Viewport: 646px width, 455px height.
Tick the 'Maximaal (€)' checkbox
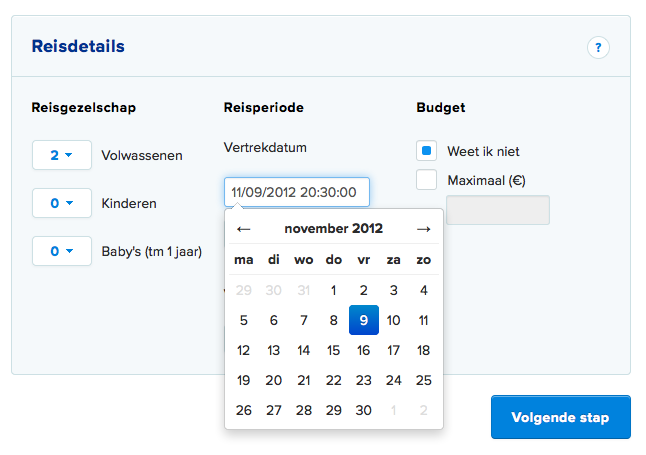[426, 180]
